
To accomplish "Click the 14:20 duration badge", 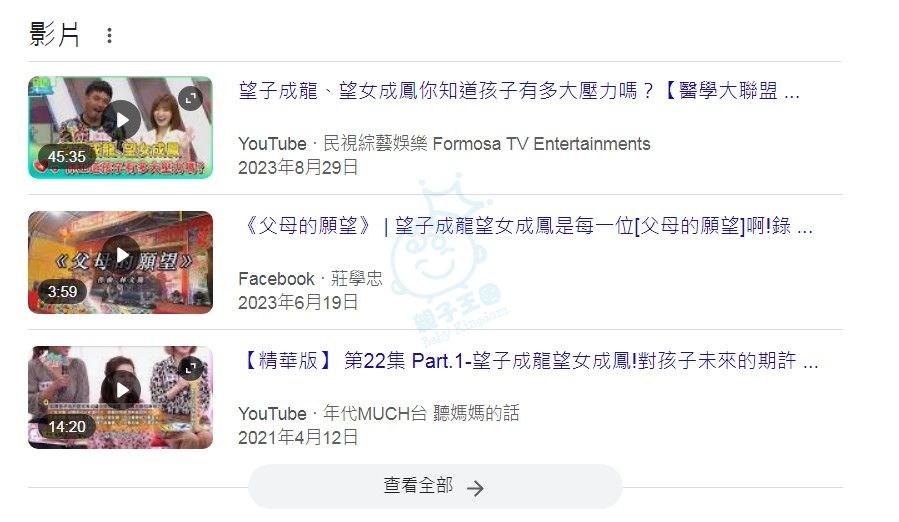I will tap(67, 427).
